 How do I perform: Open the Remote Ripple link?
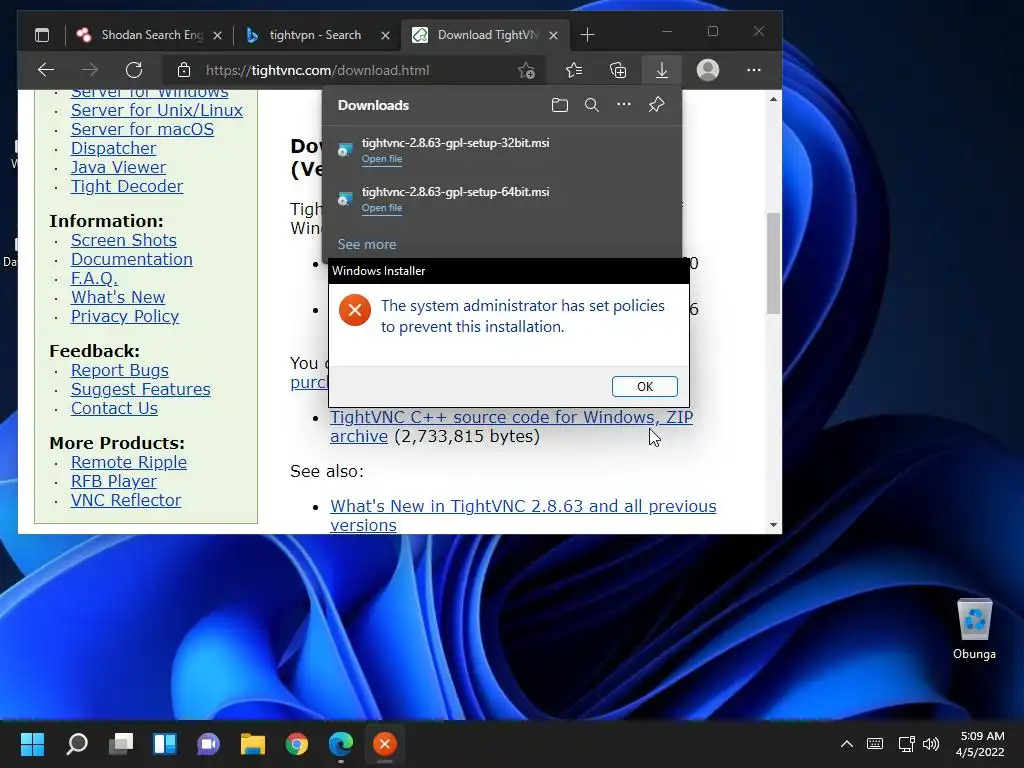point(129,462)
